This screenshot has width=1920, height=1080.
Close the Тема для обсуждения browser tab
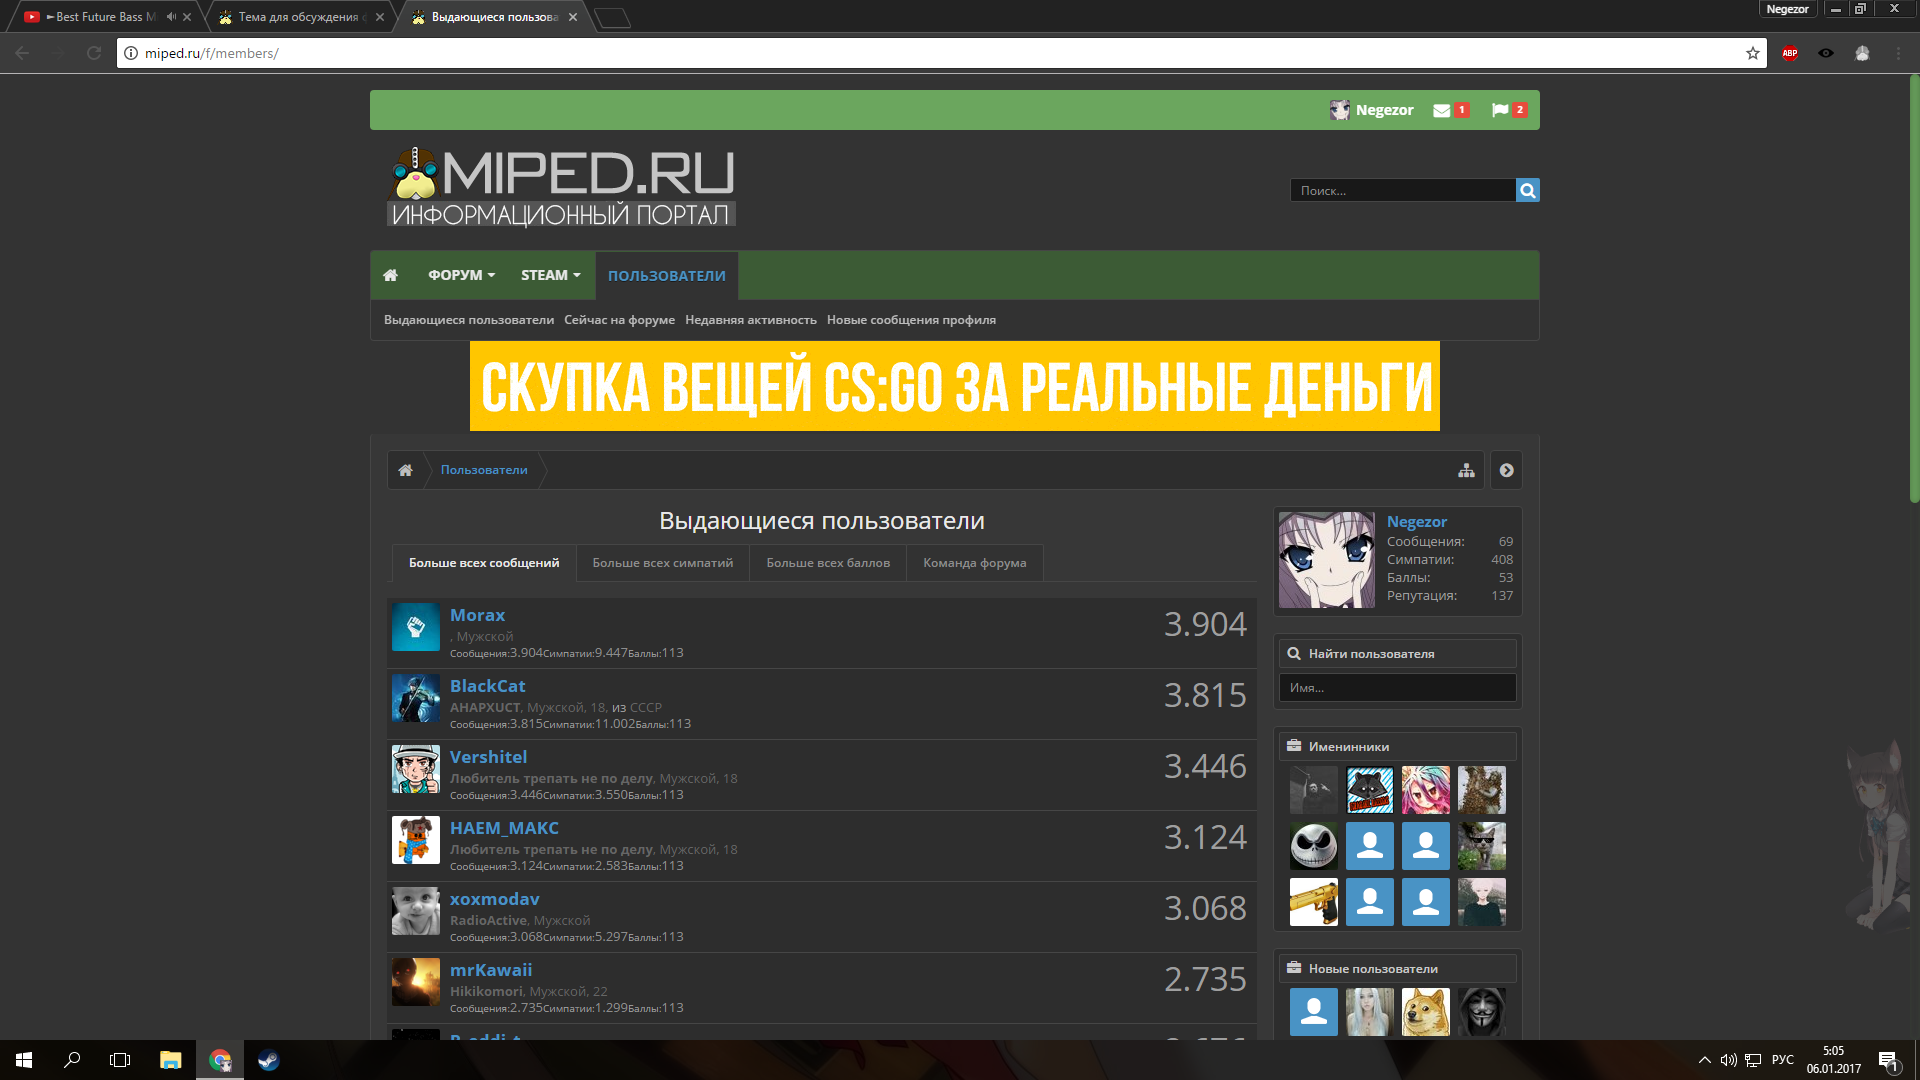(x=380, y=17)
